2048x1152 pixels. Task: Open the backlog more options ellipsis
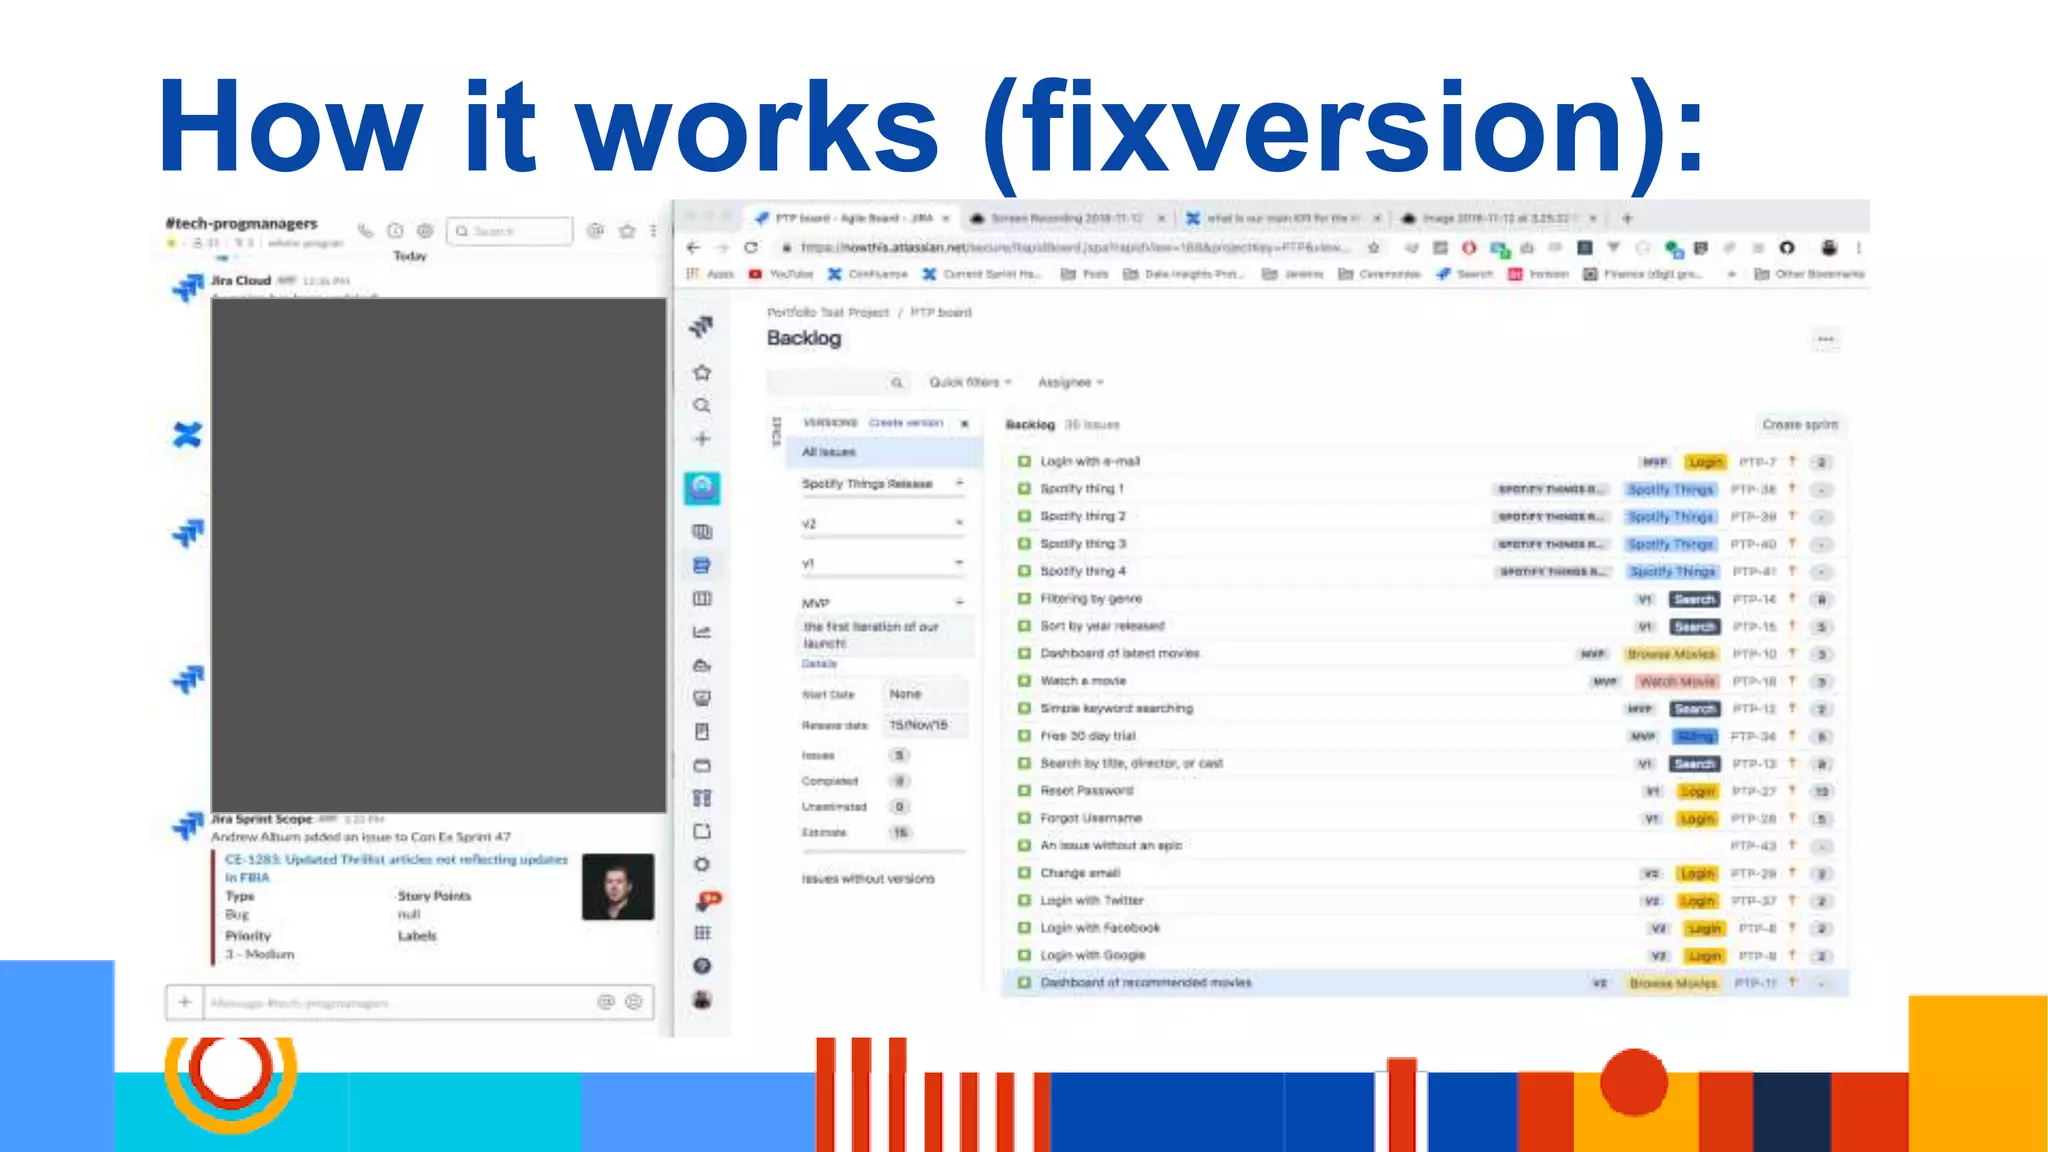pyautogui.click(x=1825, y=340)
